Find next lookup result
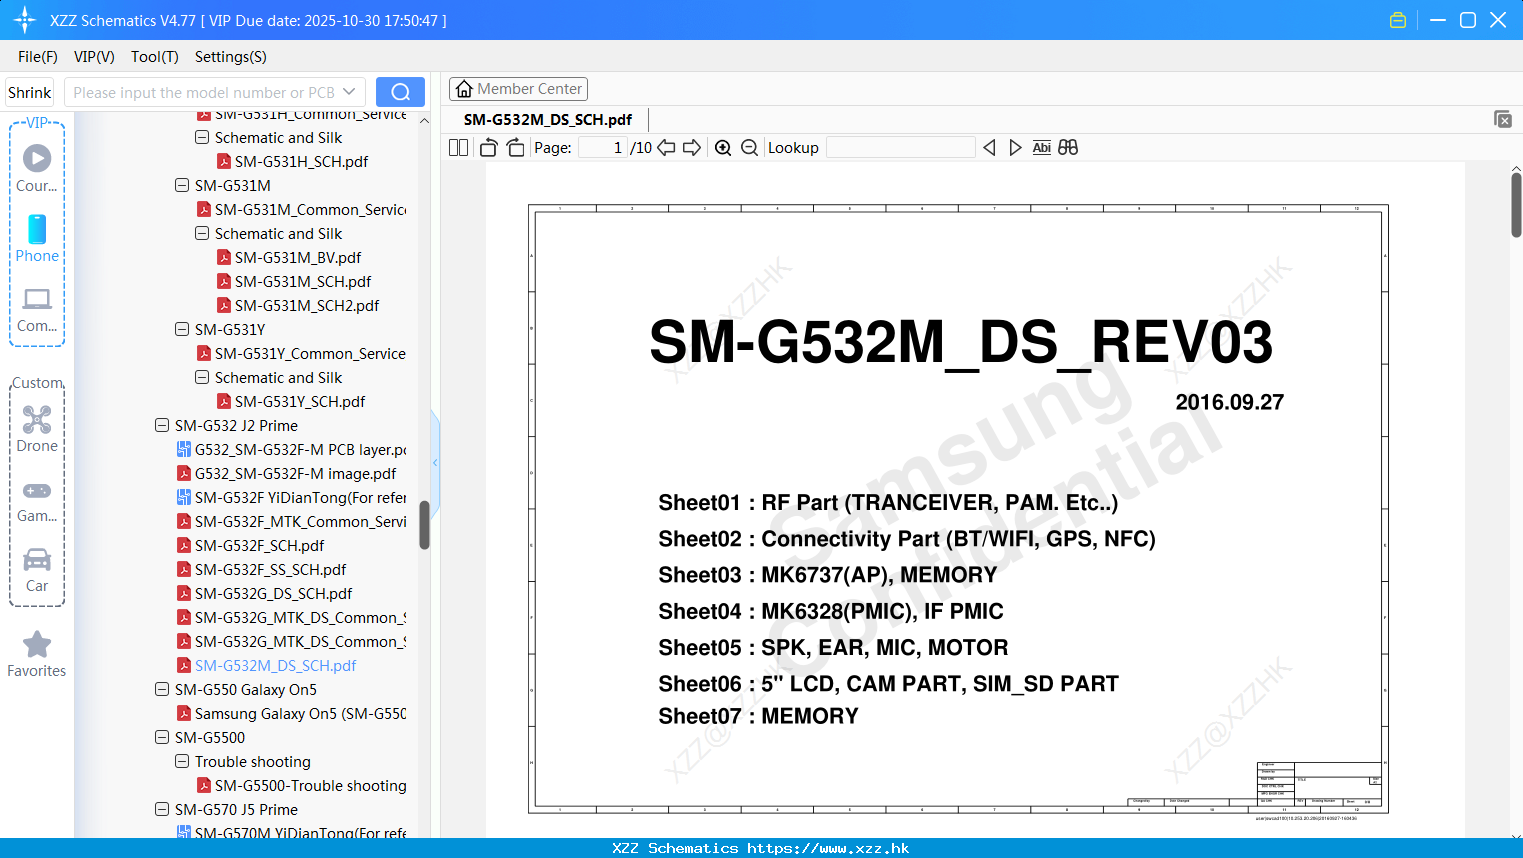This screenshot has width=1523, height=858. 1015,147
